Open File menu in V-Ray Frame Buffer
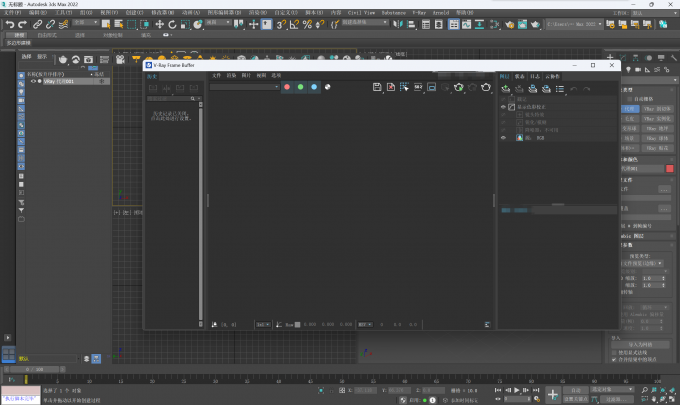 point(216,75)
